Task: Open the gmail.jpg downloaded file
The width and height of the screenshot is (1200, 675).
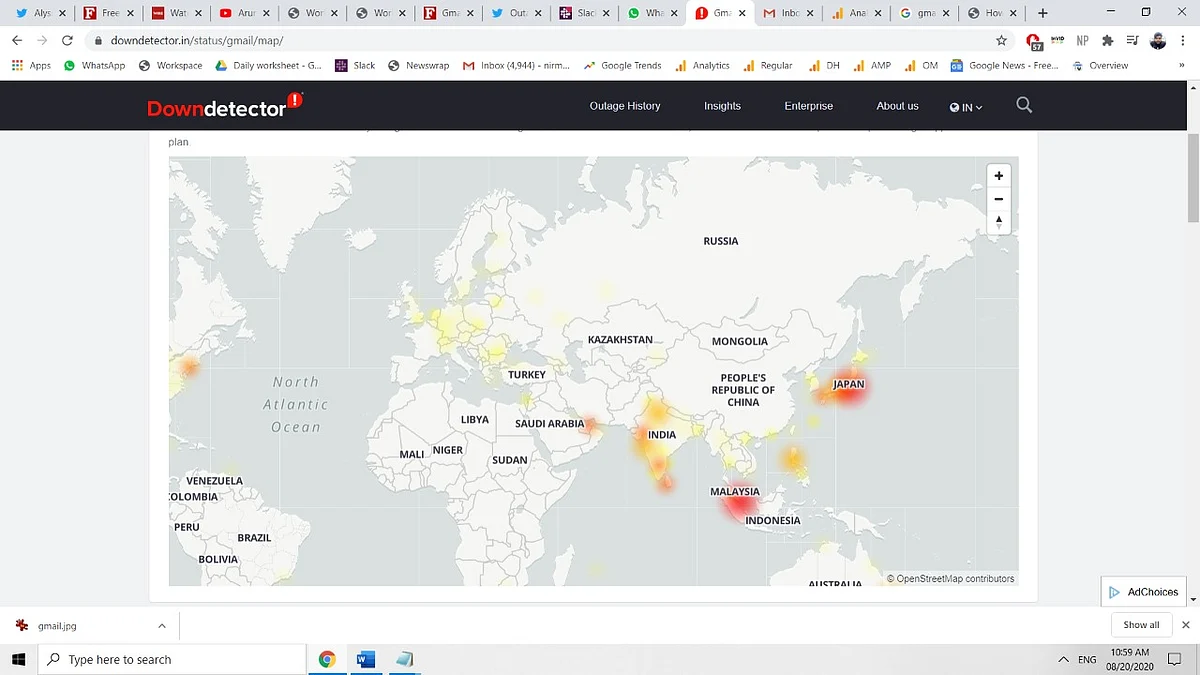Action: coord(58,625)
